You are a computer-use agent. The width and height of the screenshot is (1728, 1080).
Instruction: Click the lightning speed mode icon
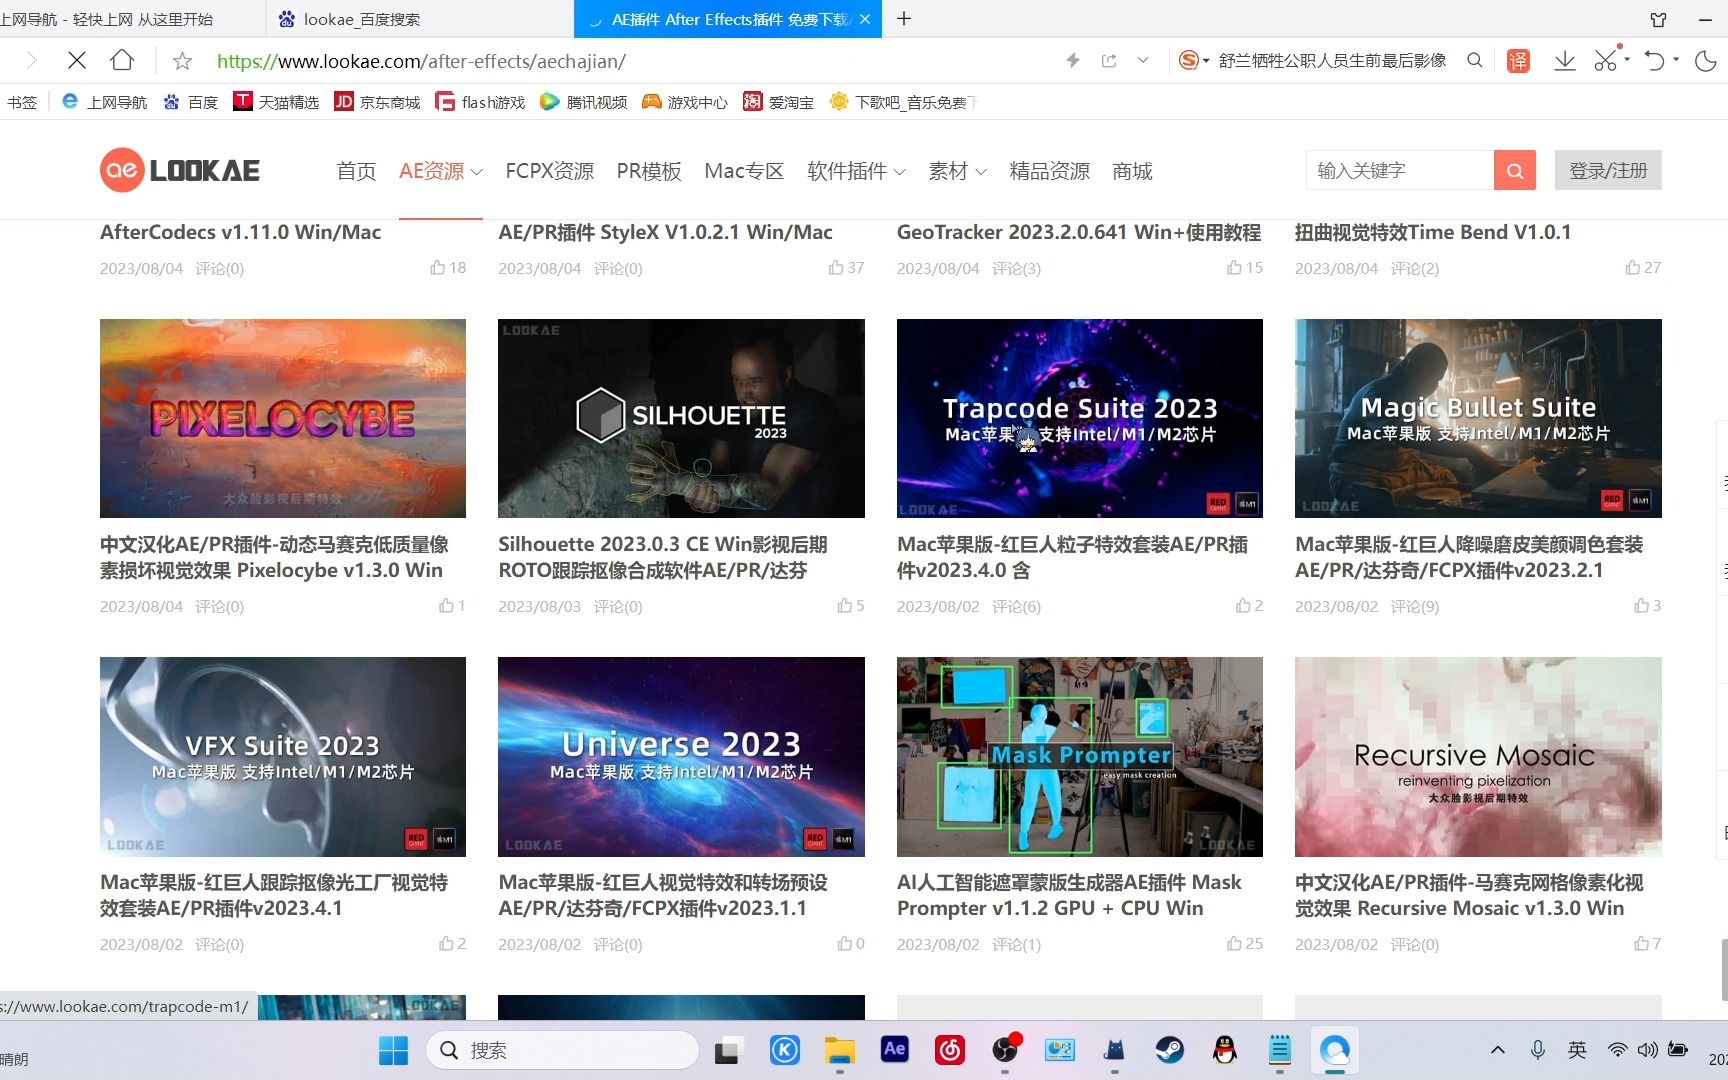tap(1073, 61)
